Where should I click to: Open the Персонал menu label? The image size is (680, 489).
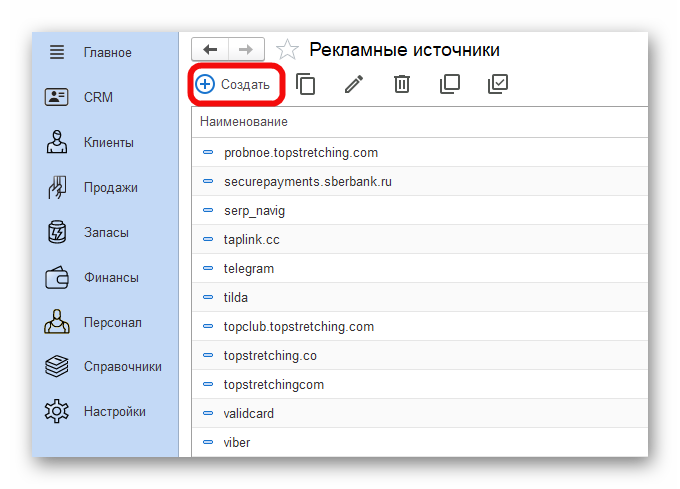pyautogui.click(x=113, y=323)
